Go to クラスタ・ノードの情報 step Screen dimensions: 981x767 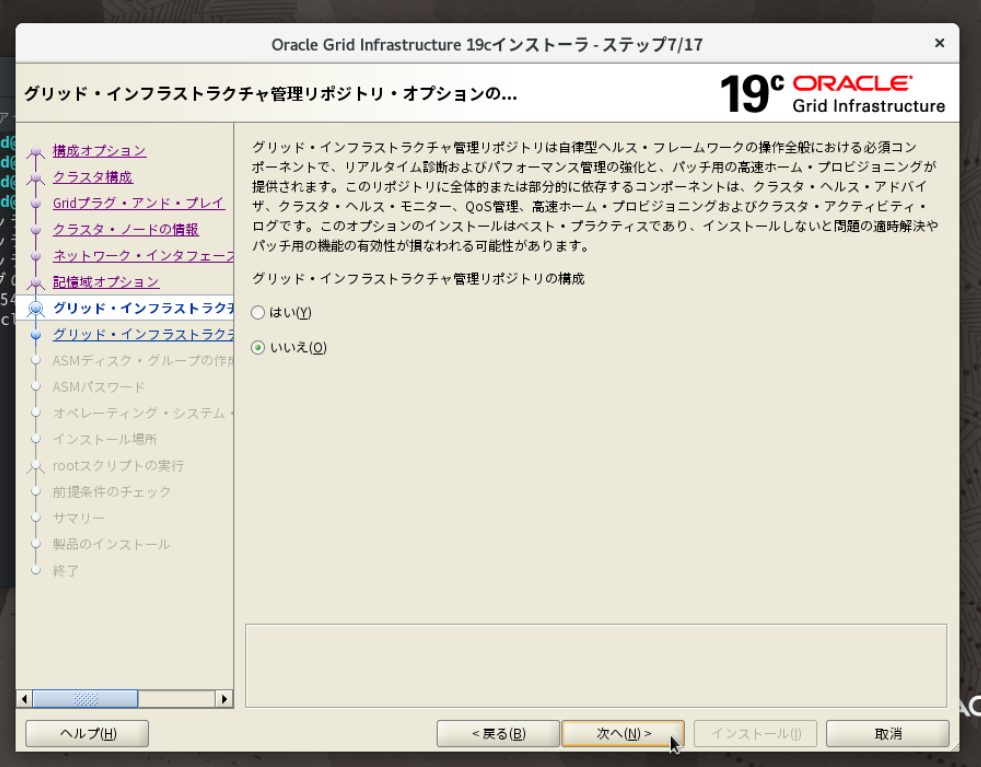pos(125,230)
